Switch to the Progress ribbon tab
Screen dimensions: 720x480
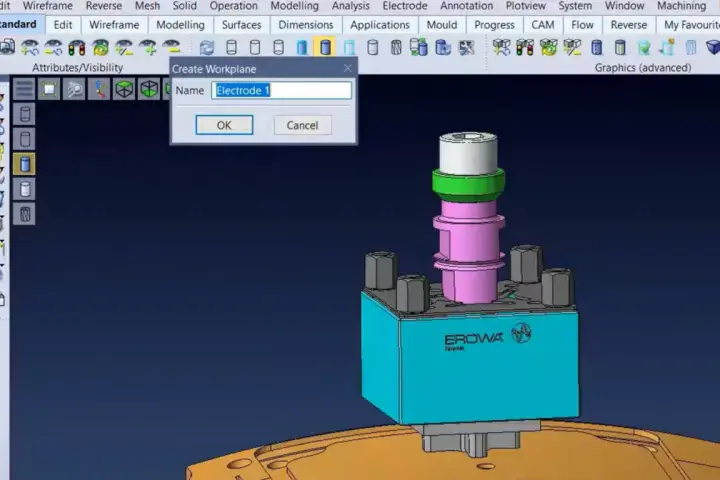[494, 25]
